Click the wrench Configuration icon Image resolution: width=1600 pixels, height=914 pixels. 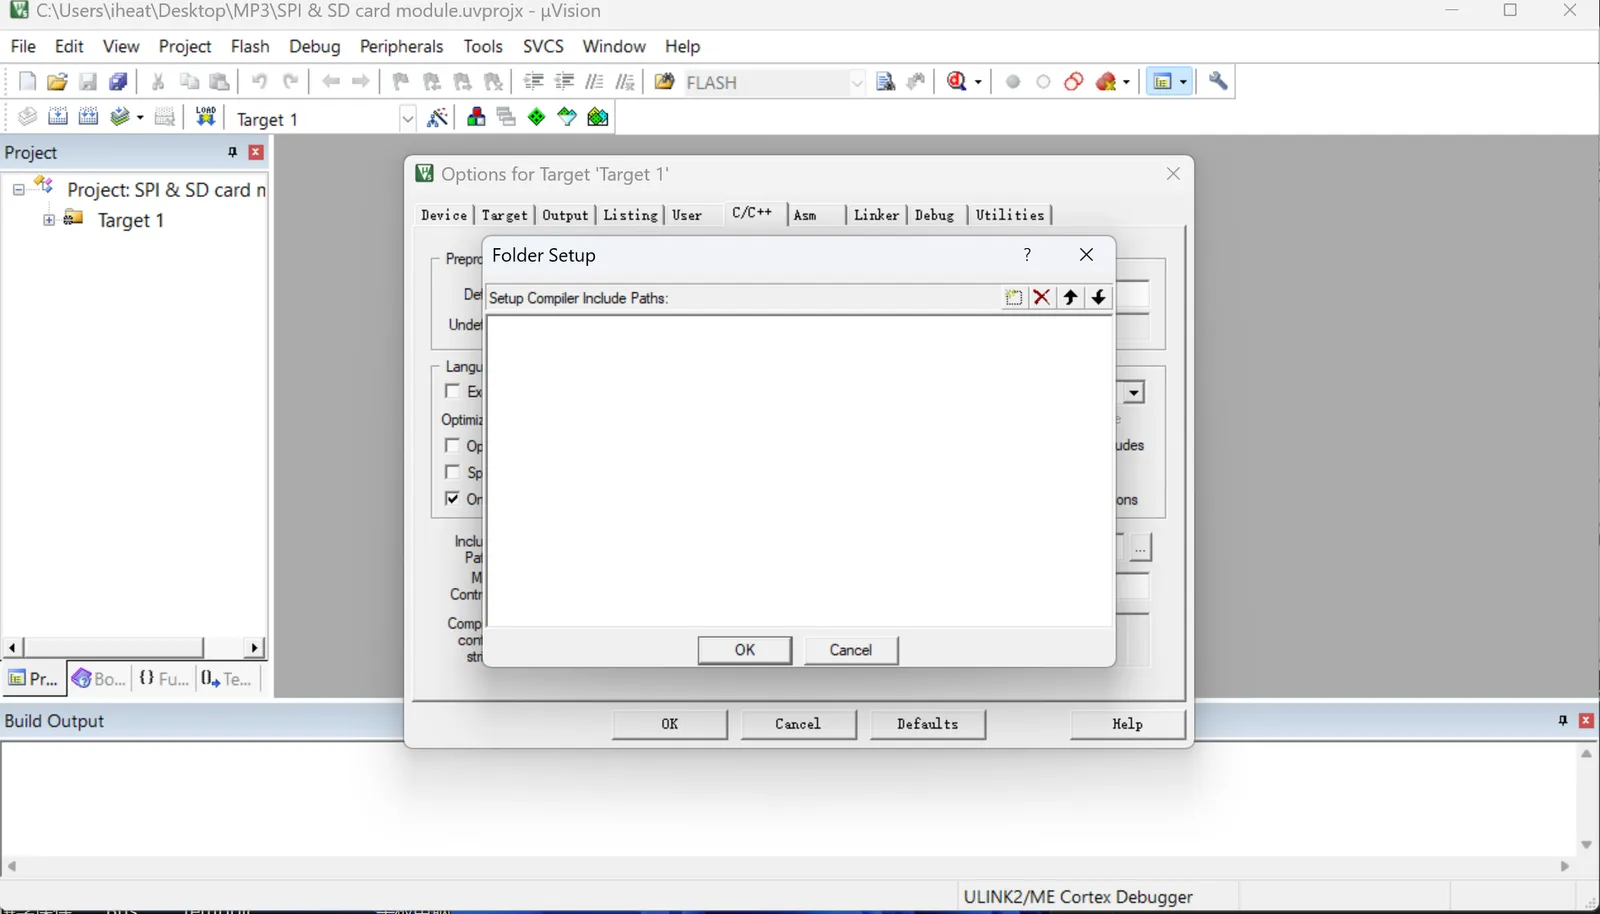coord(1218,82)
